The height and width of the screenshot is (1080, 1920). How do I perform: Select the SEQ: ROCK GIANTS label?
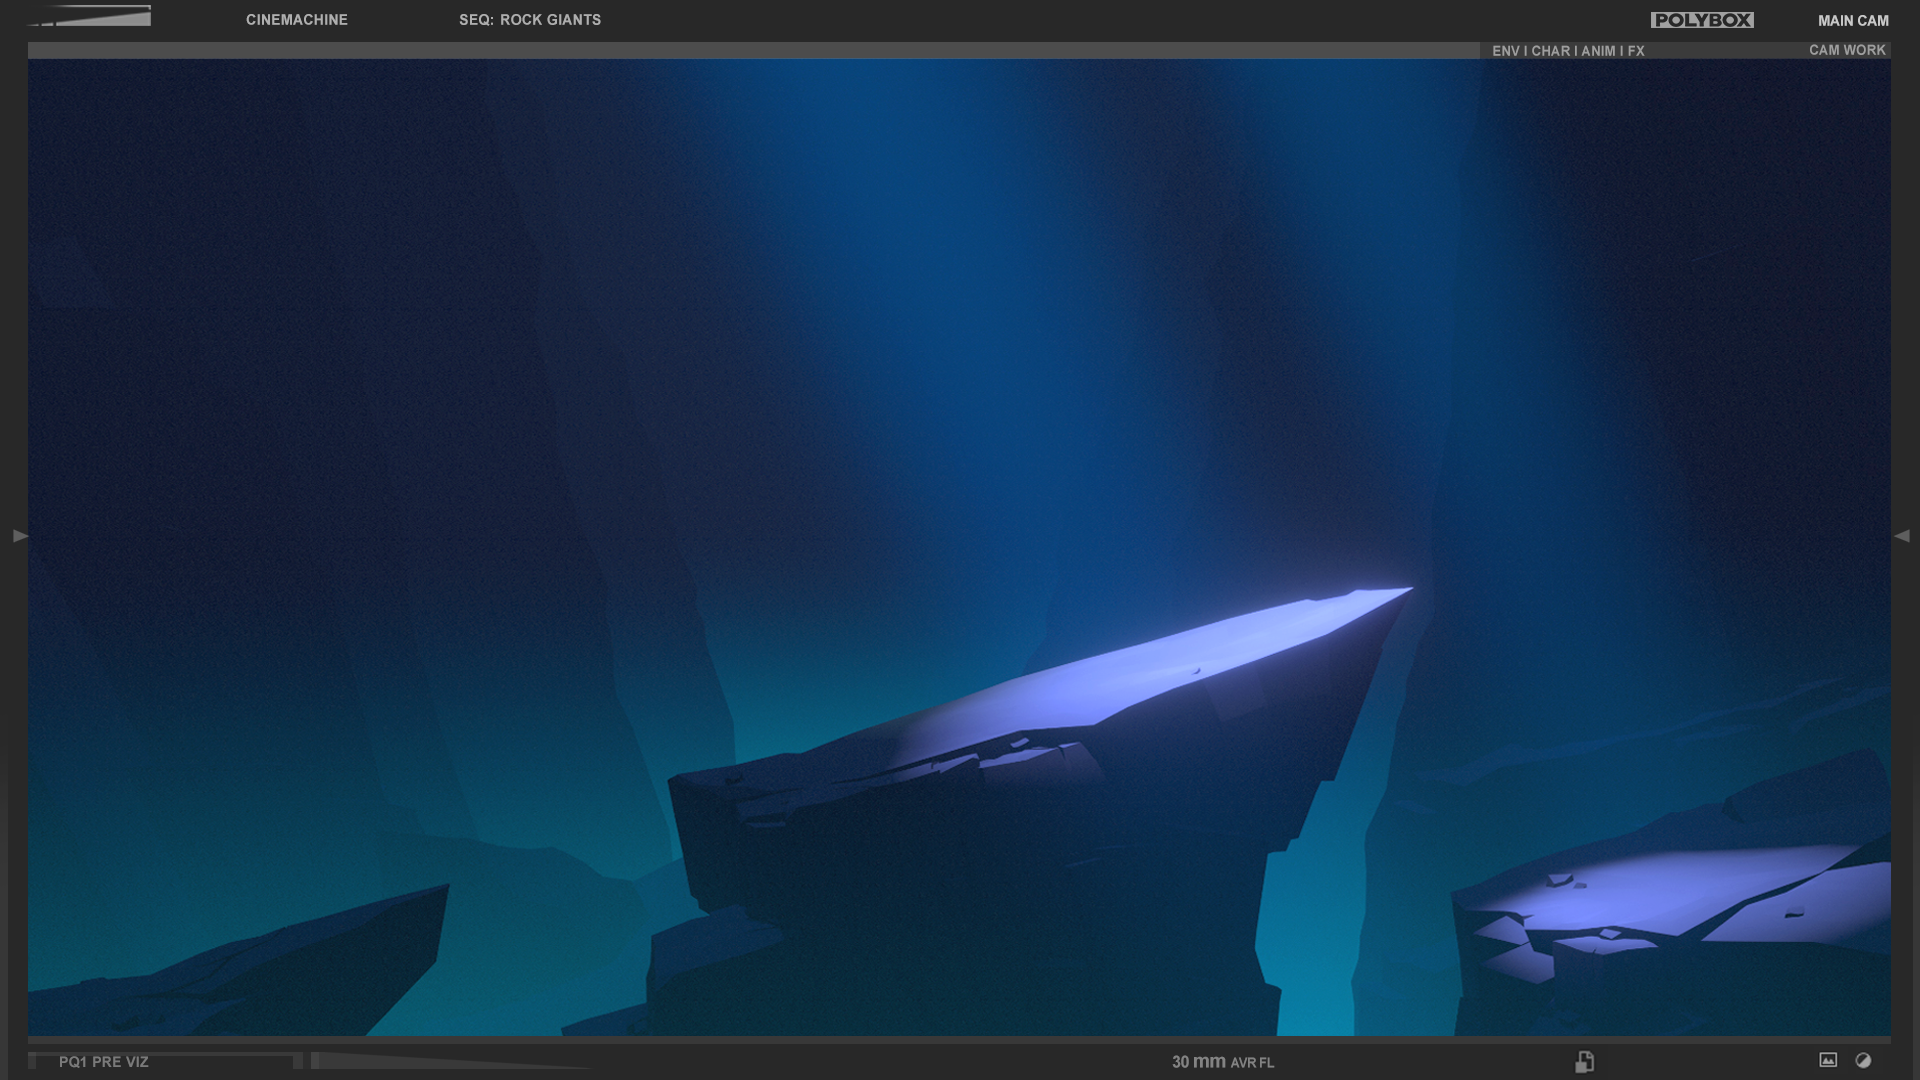tap(530, 20)
